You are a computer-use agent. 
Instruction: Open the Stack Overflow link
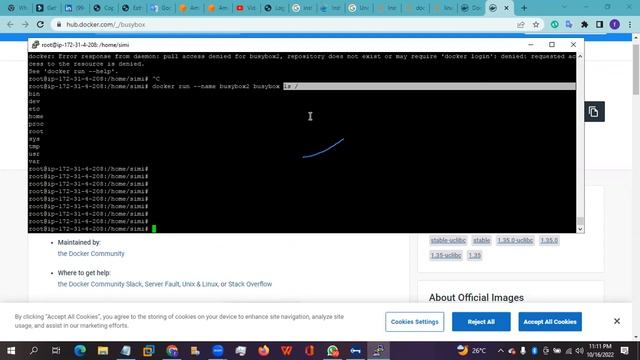pyautogui.click(x=250, y=284)
